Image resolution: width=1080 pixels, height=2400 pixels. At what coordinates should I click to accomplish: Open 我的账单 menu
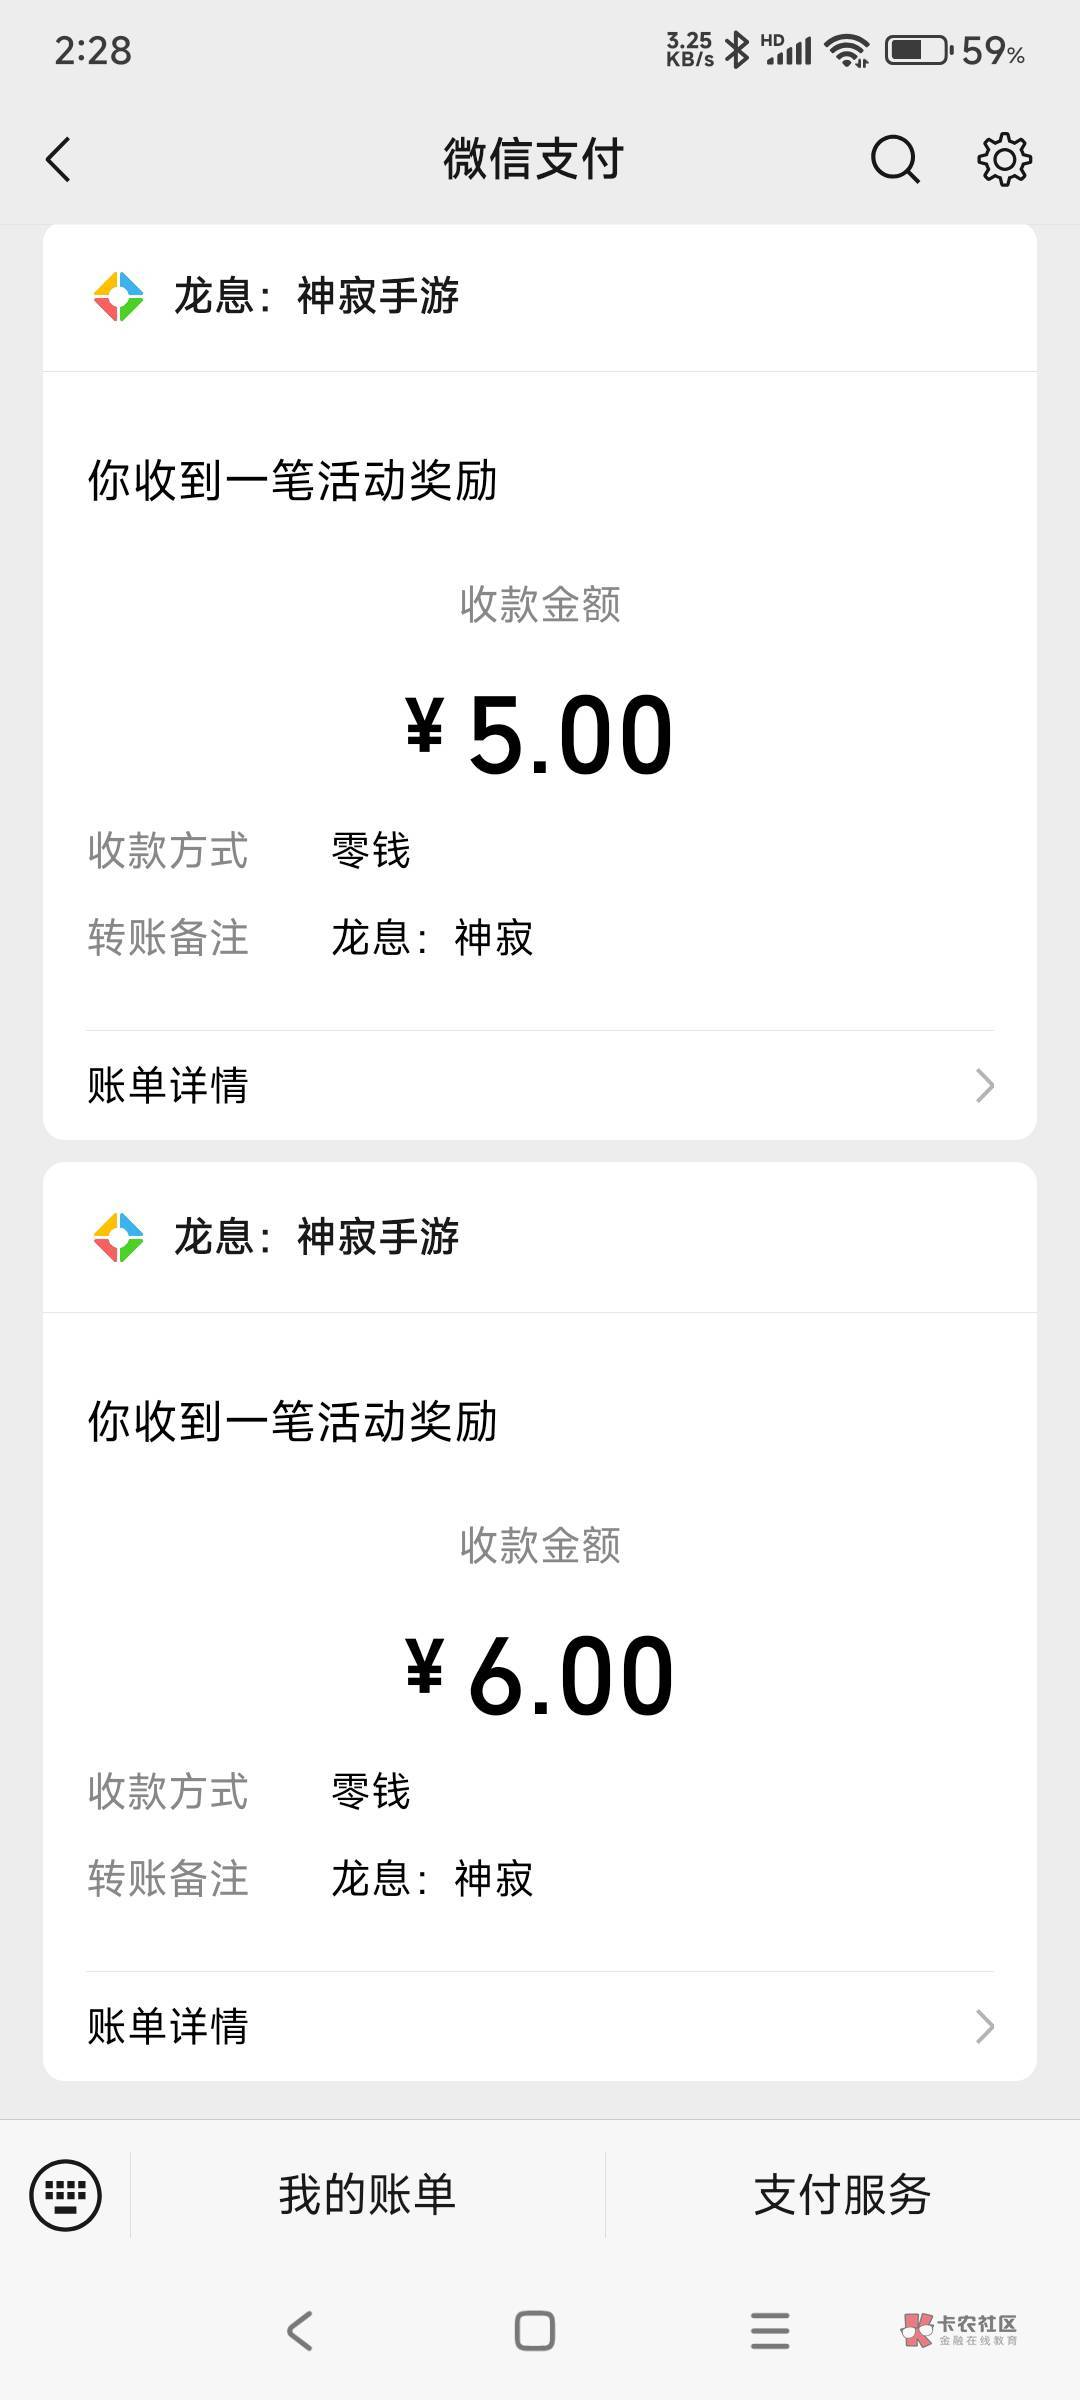367,2195
